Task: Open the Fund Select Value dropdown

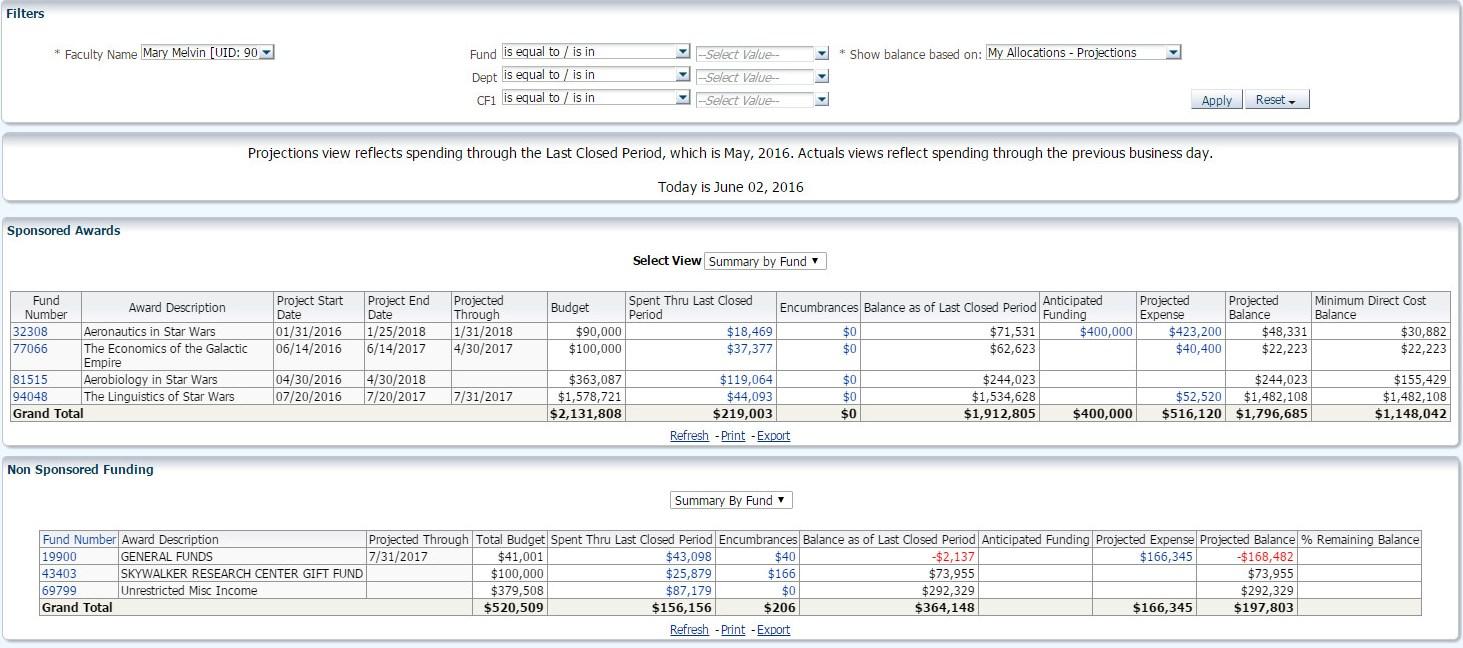Action: [x=762, y=54]
